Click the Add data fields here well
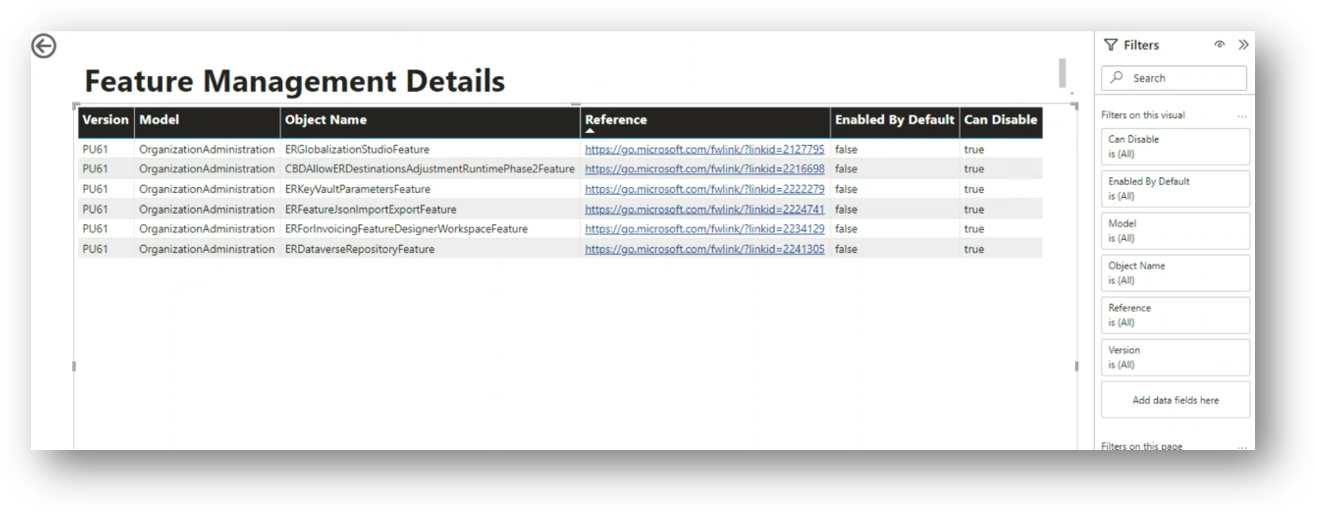 pyautogui.click(x=1175, y=400)
